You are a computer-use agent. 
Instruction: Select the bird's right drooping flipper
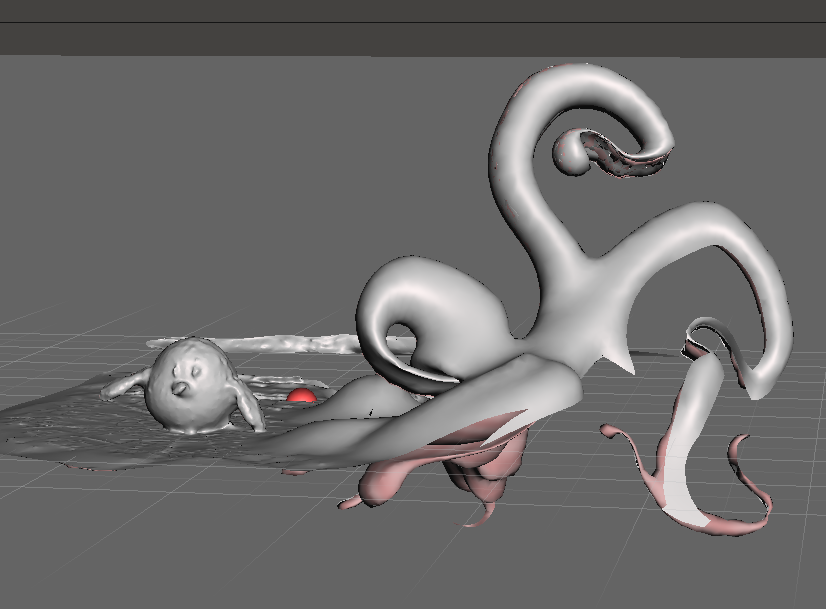point(247,407)
